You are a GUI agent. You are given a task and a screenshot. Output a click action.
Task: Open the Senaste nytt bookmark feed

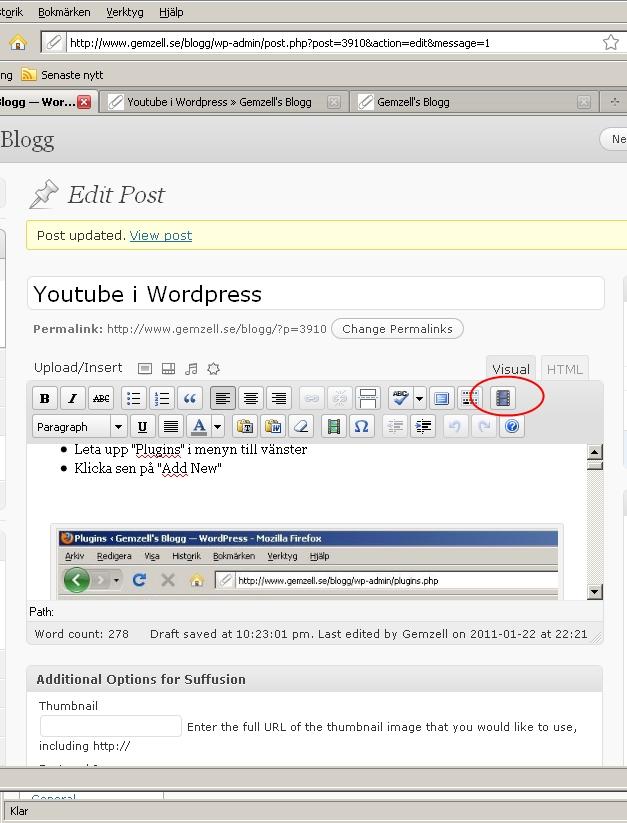click(x=62, y=75)
